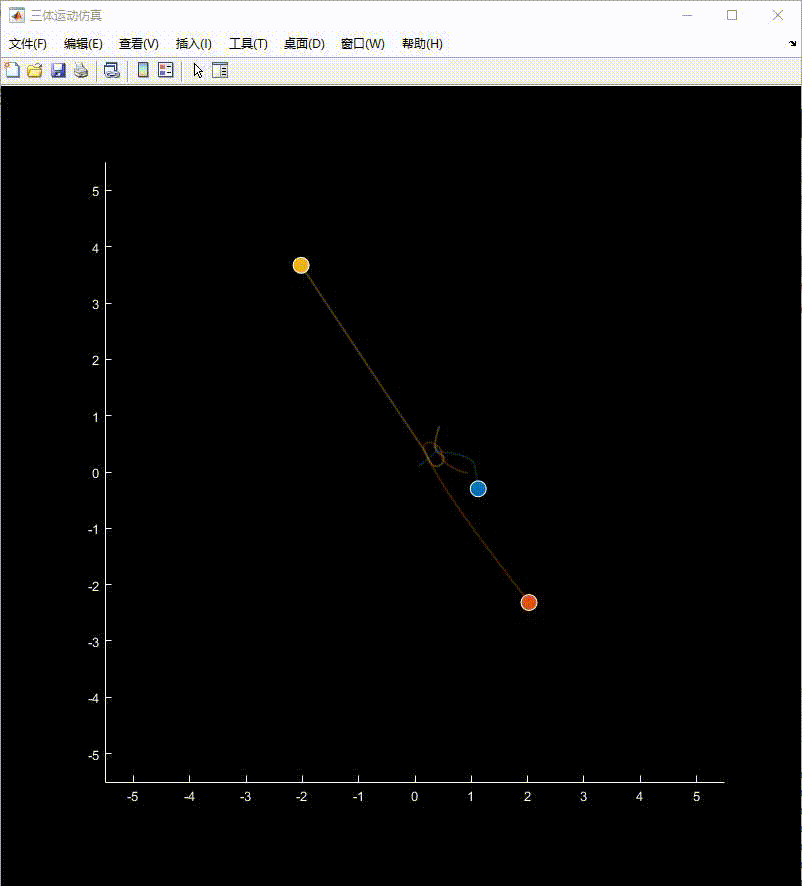Click the Link Plot toolbar icon

[x=111, y=70]
